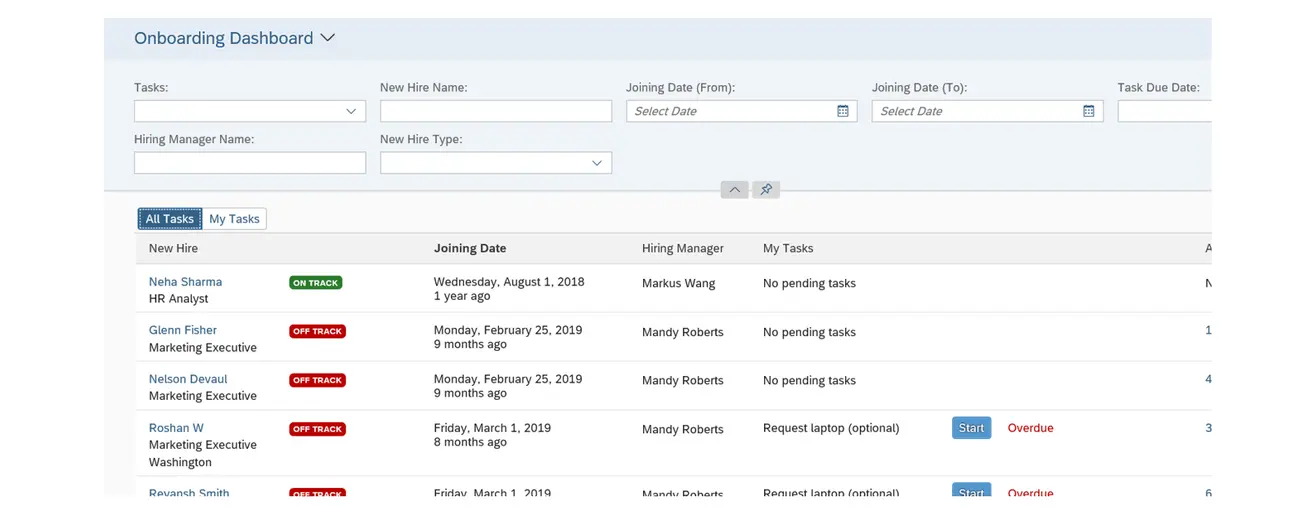Screen dimensions: 1300x516
Task: Switch to the All Tasks tab
Action: tap(170, 219)
